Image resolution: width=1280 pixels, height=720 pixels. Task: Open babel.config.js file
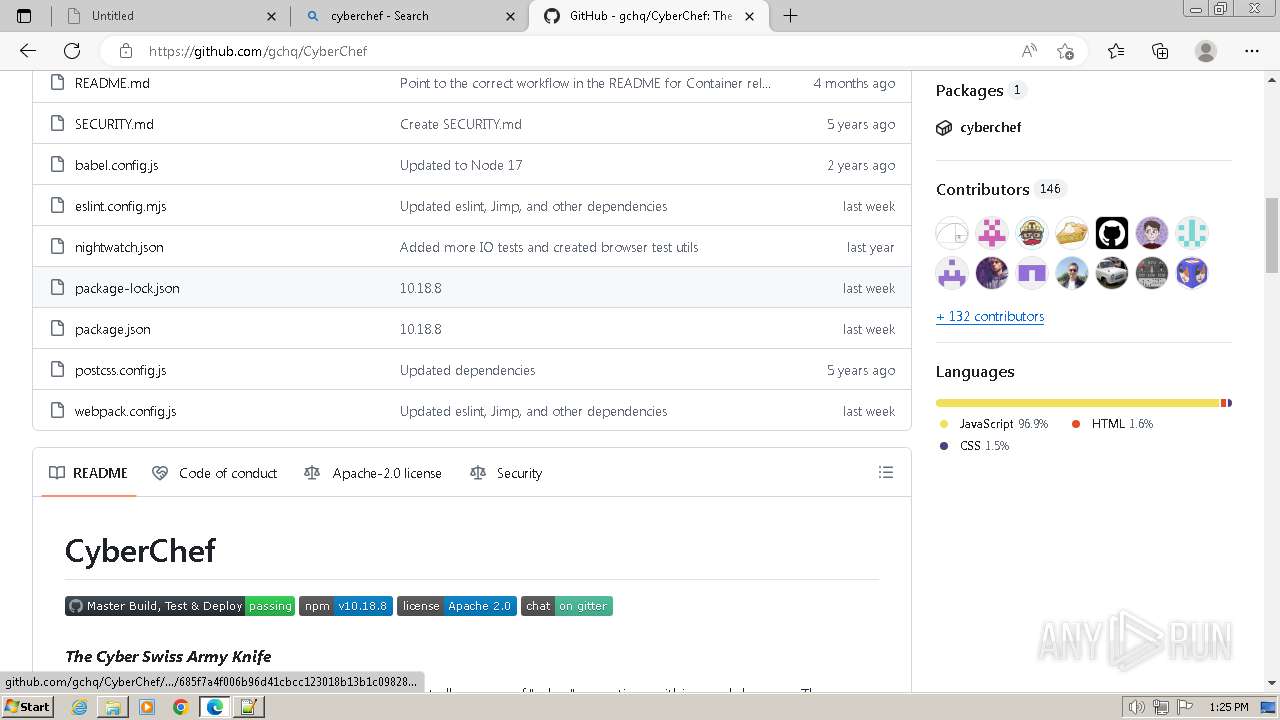coord(116,165)
